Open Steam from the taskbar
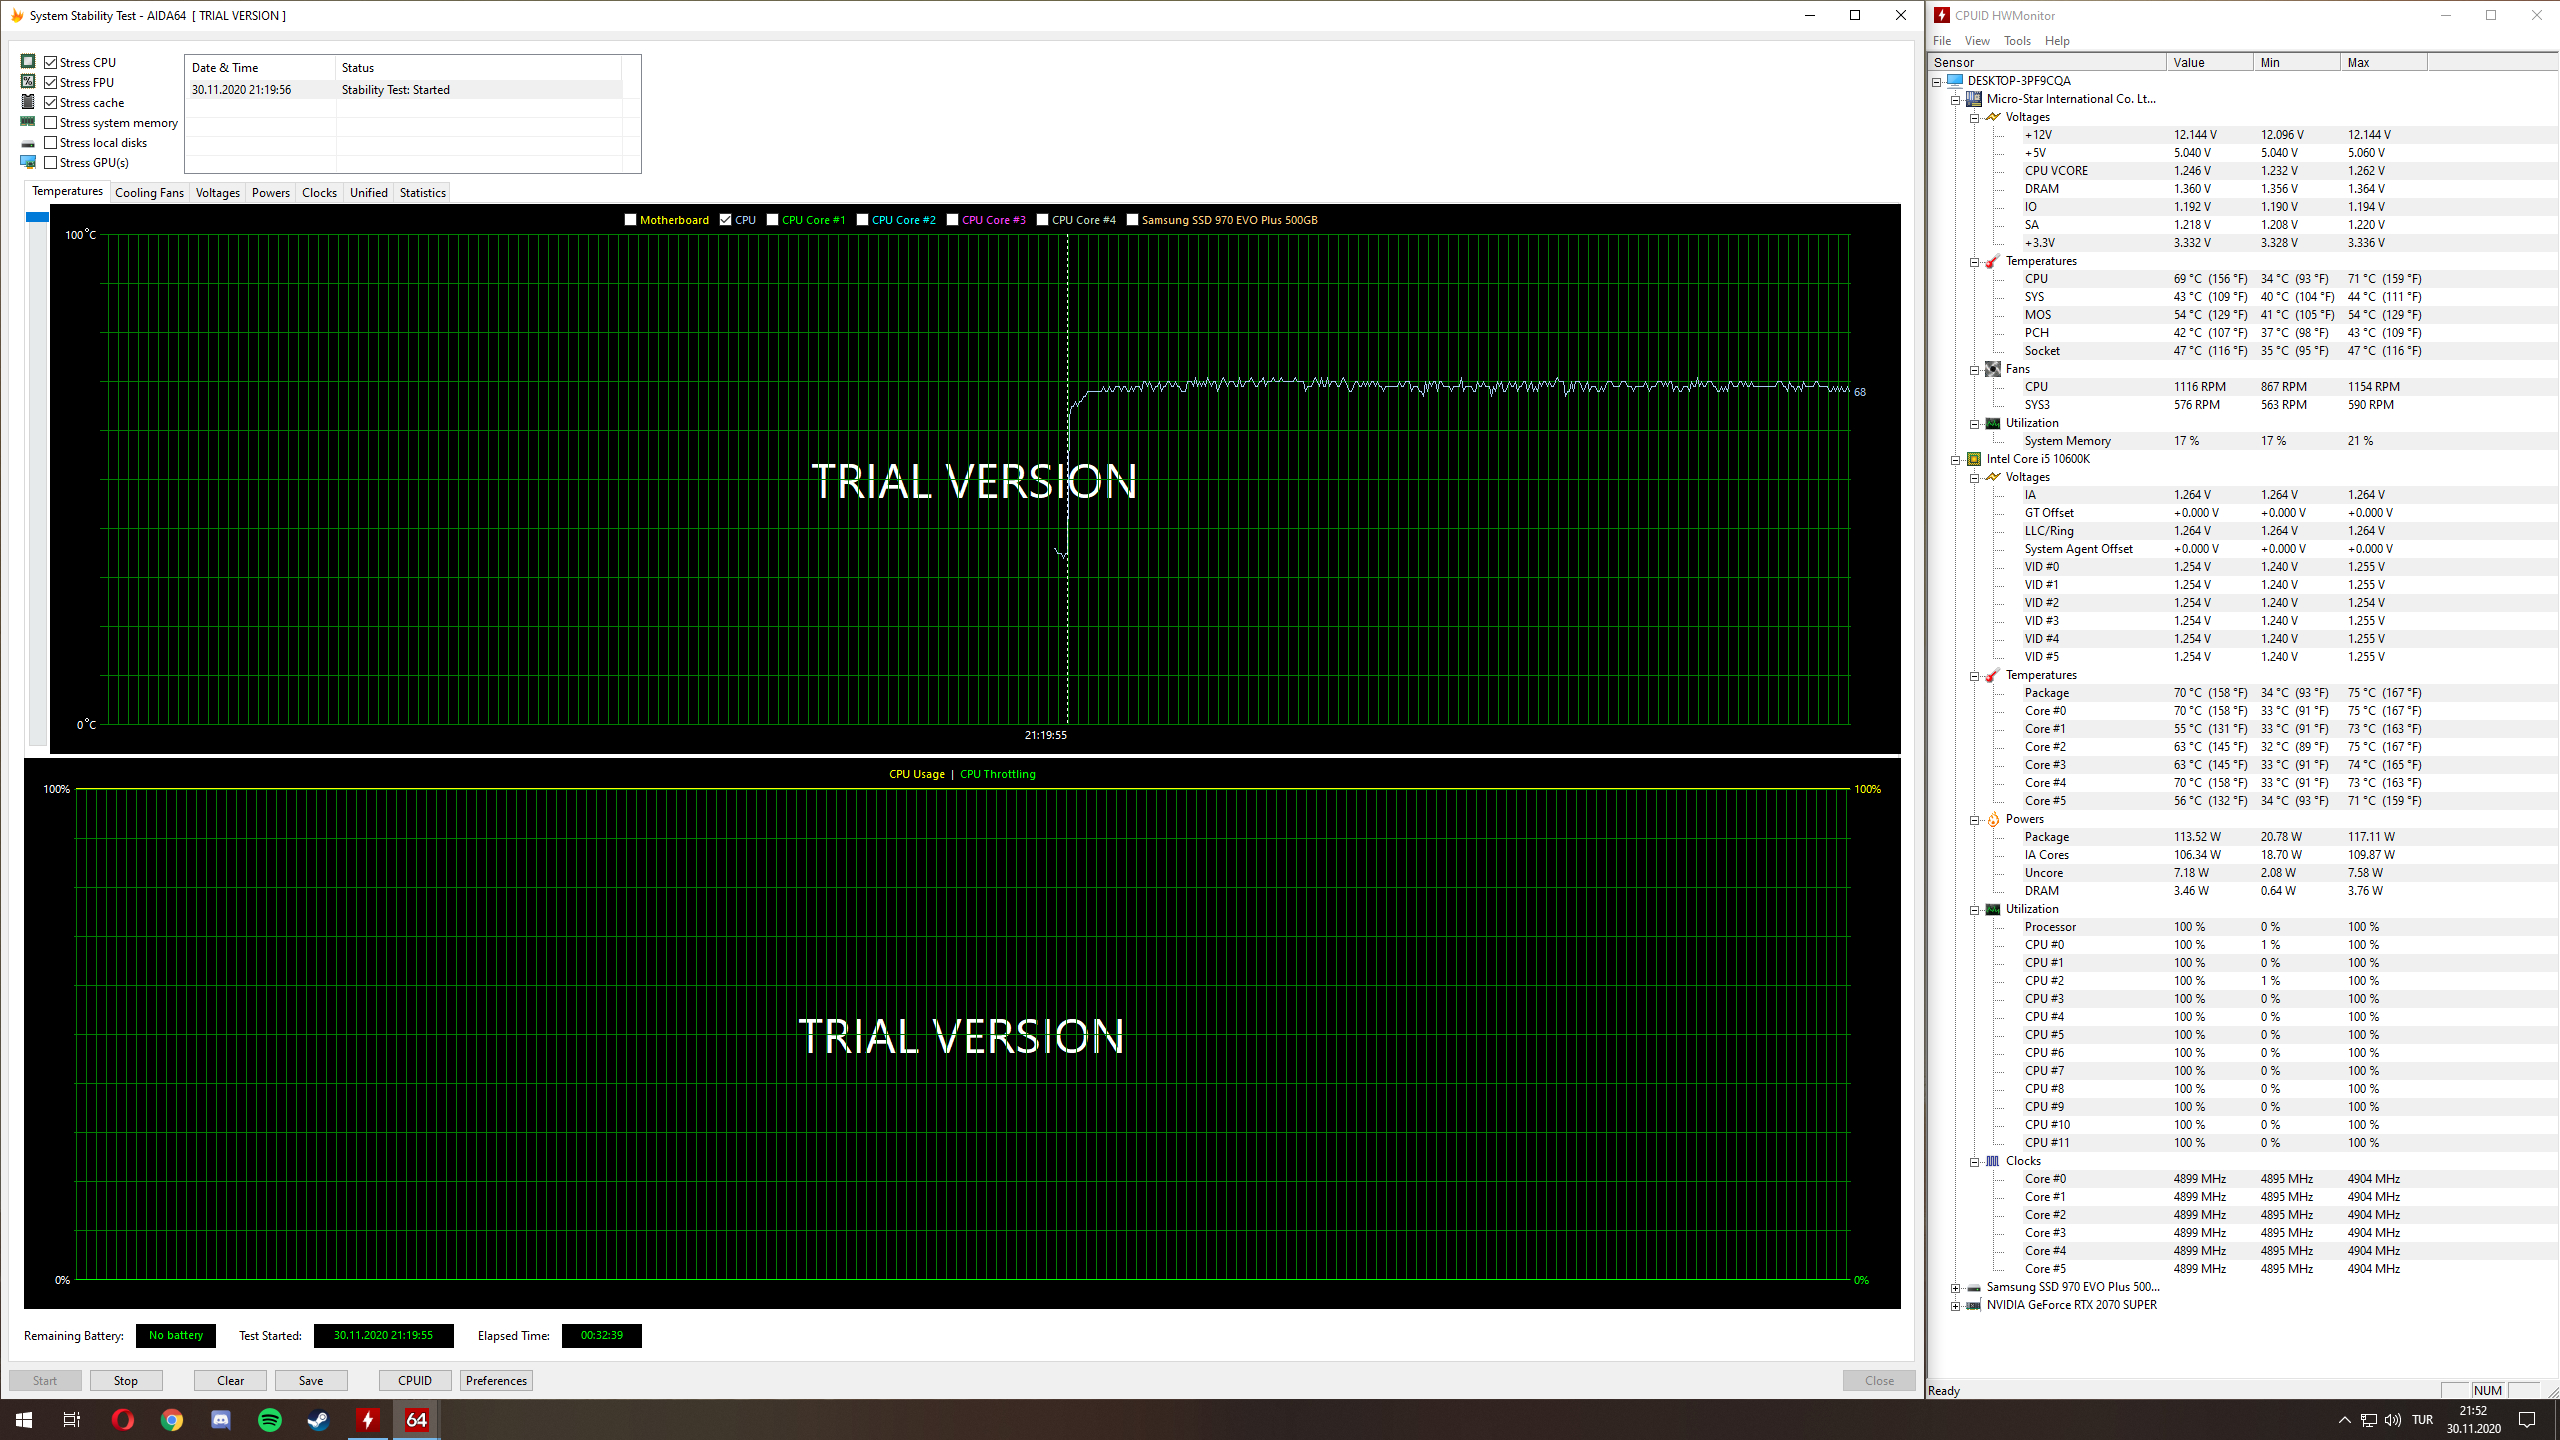The height and width of the screenshot is (1440, 2560). pos(318,1420)
